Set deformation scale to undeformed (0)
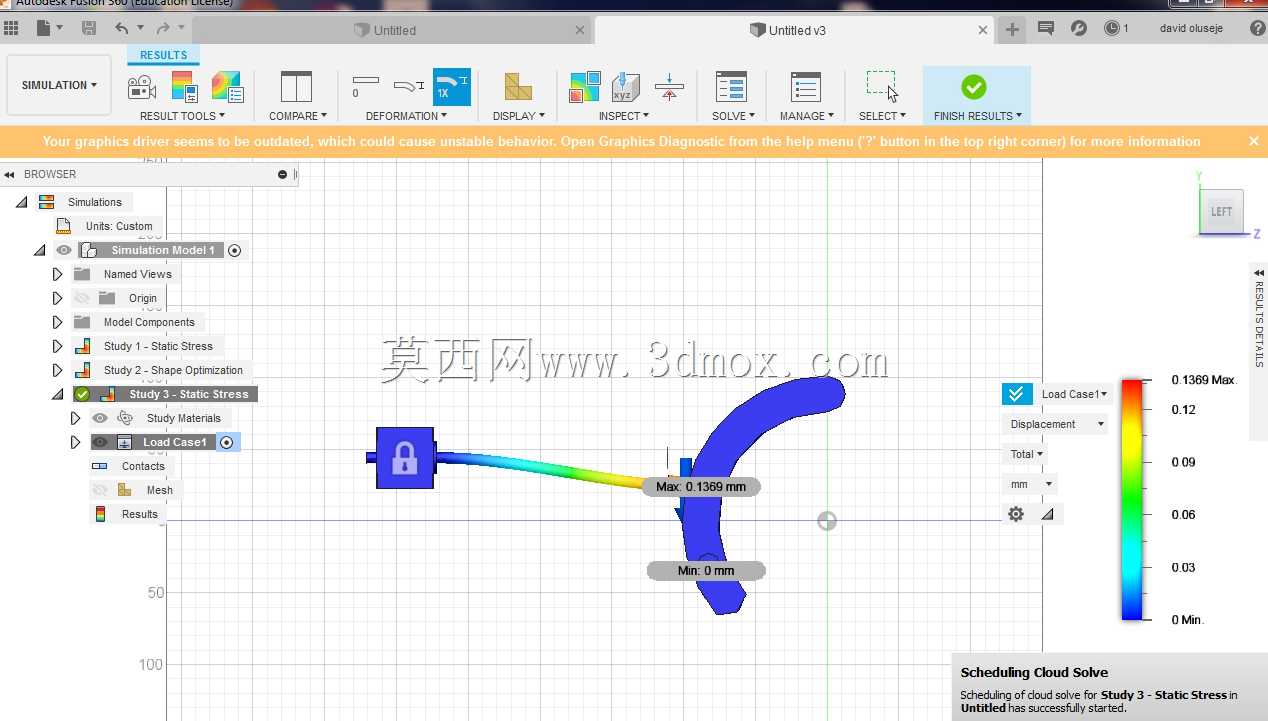Viewport: 1268px width, 721px height. [366, 87]
